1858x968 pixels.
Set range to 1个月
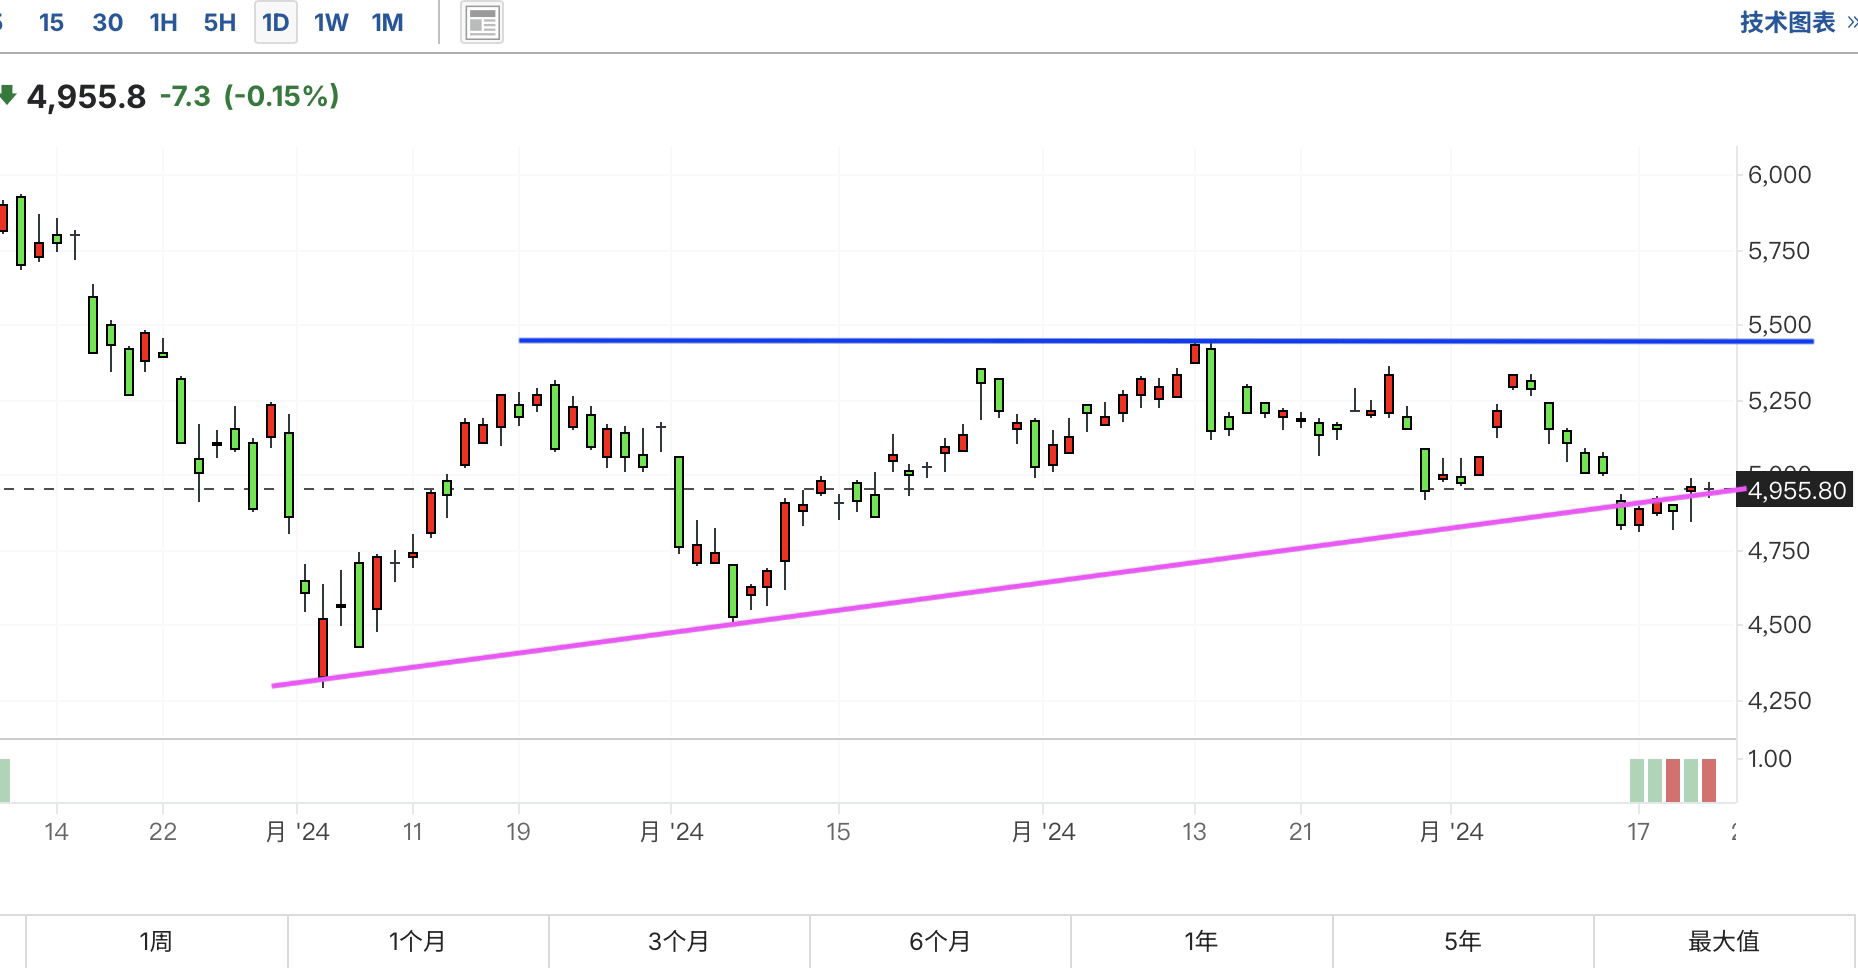pos(417,941)
